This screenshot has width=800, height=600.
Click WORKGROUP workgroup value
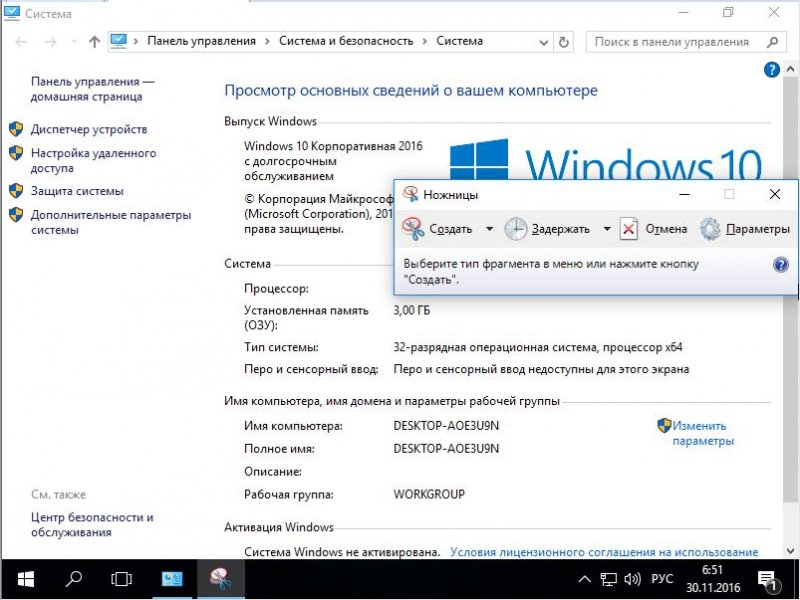(x=429, y=494)
